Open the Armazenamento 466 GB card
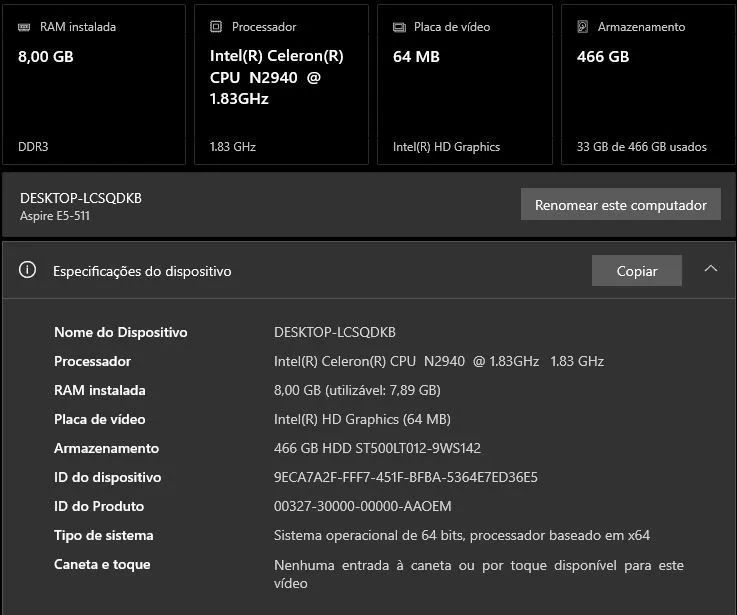 point(648,85)
